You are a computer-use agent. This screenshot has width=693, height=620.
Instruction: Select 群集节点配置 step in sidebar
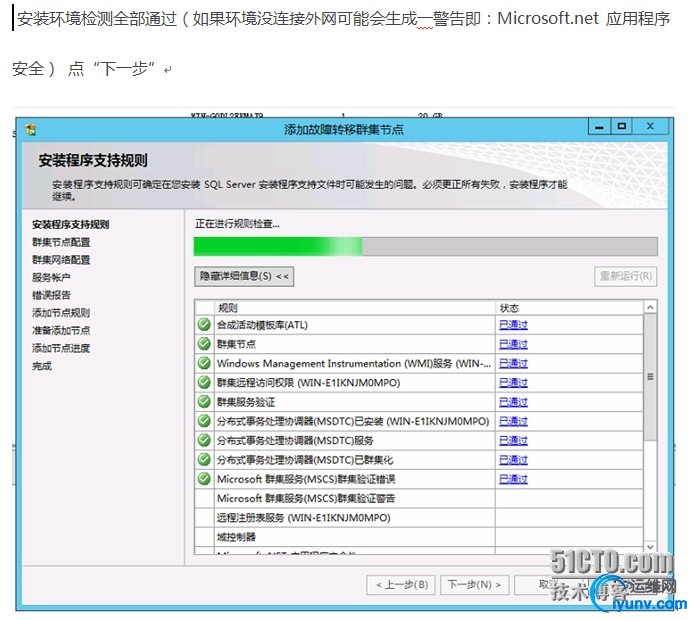(x=61, y=242)
